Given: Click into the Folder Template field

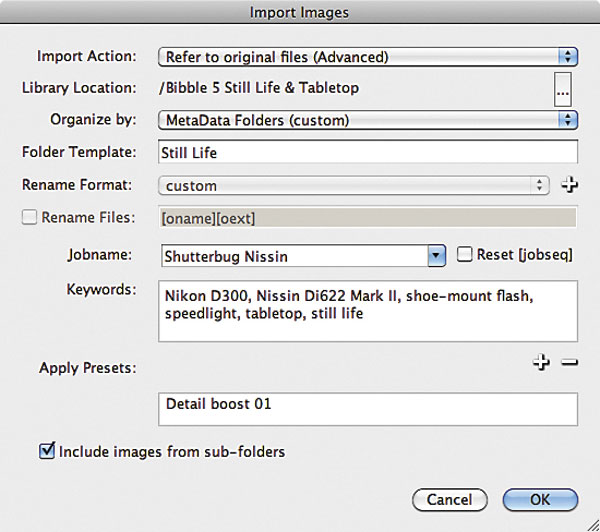Looking at the screenshot, I should pyautogui.click(x=368, y=152).
